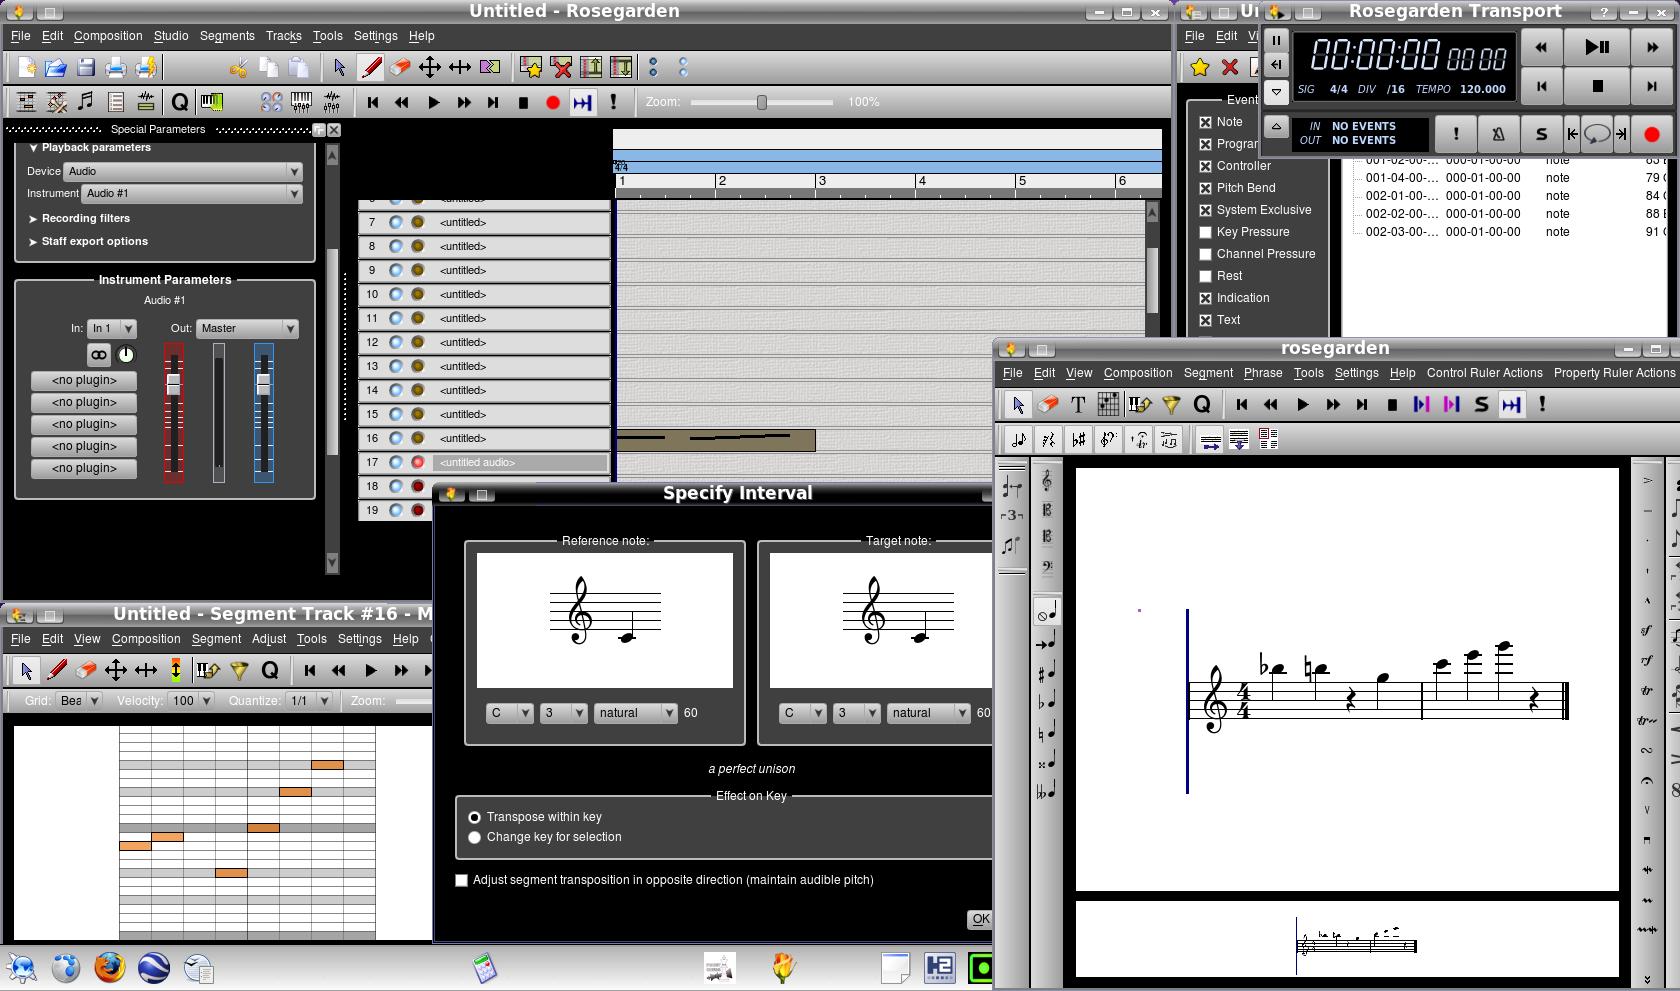
Task: Click the treble clef icon in notation side palette
Action: (x=1047, y=481)
